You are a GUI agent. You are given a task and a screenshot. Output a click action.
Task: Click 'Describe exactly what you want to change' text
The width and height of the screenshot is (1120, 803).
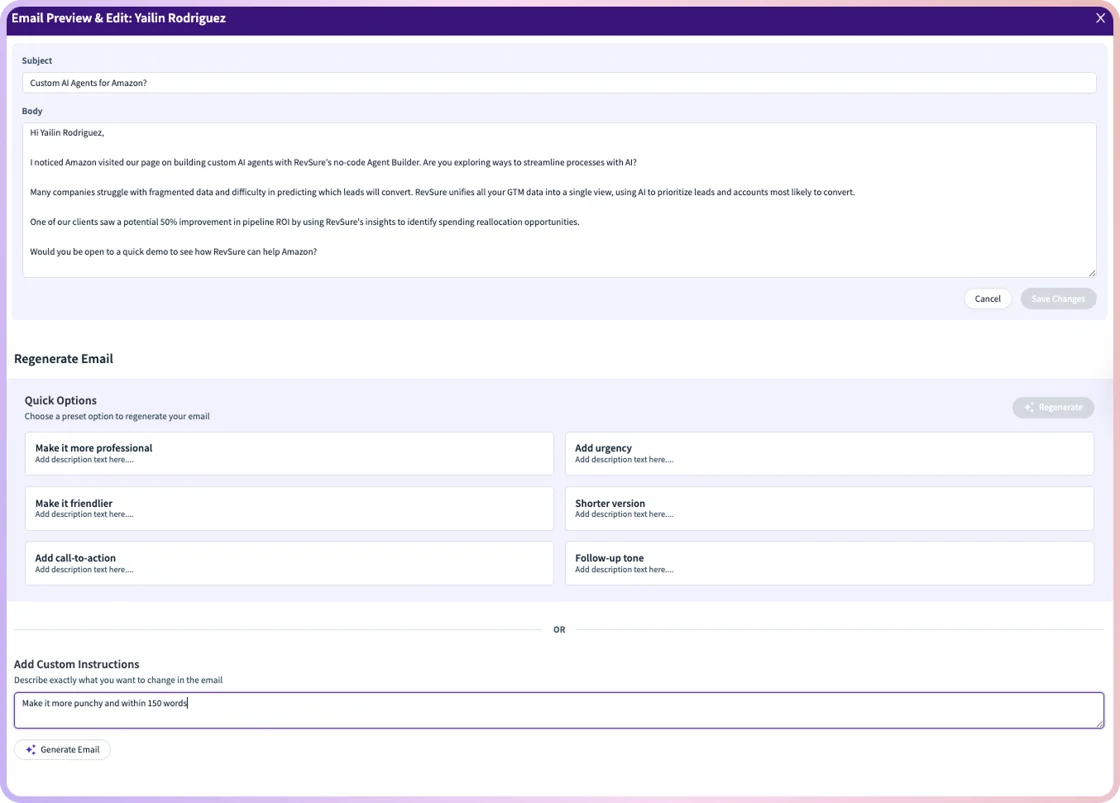[119, 680]
